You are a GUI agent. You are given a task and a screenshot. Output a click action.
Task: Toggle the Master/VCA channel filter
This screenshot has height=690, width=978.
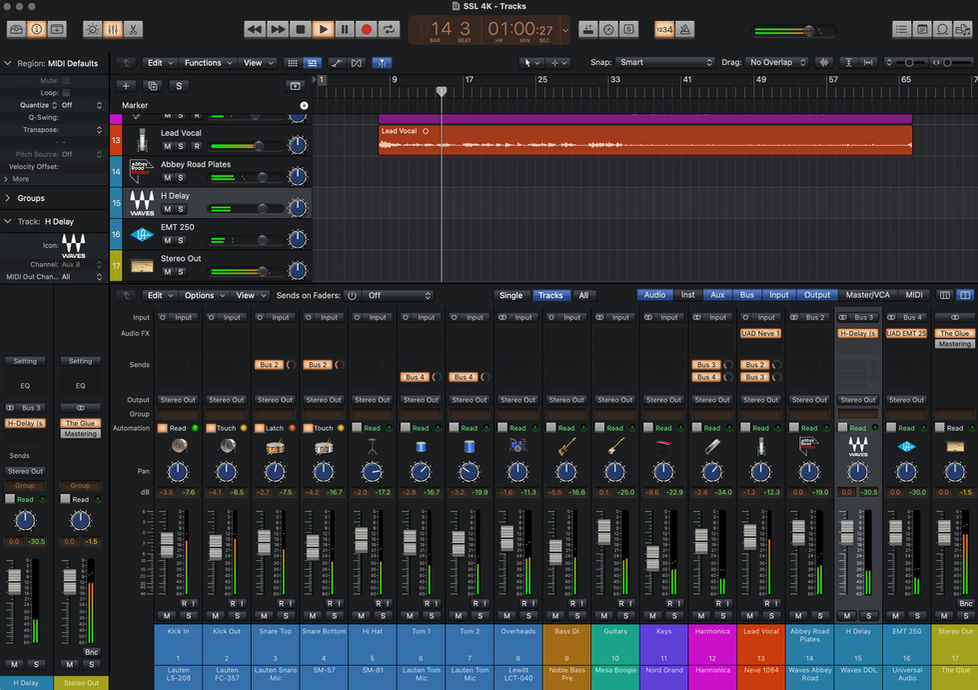click(868, 295)
